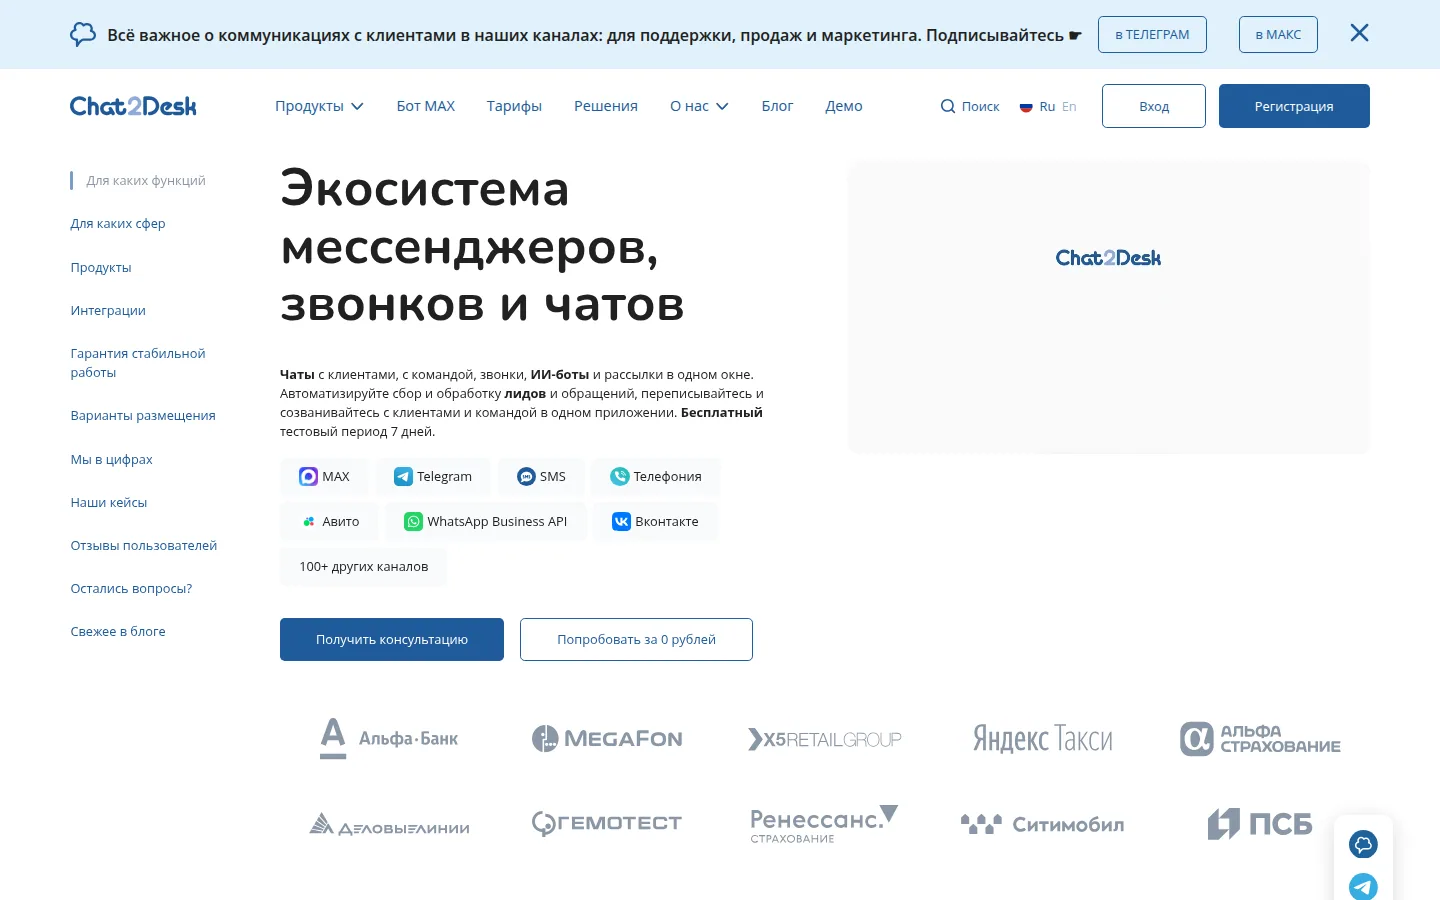The image size is (1440, 900).
Task: Expand the О нас dropdown menu
Action: pyautogui.click(x=699, y=106)
